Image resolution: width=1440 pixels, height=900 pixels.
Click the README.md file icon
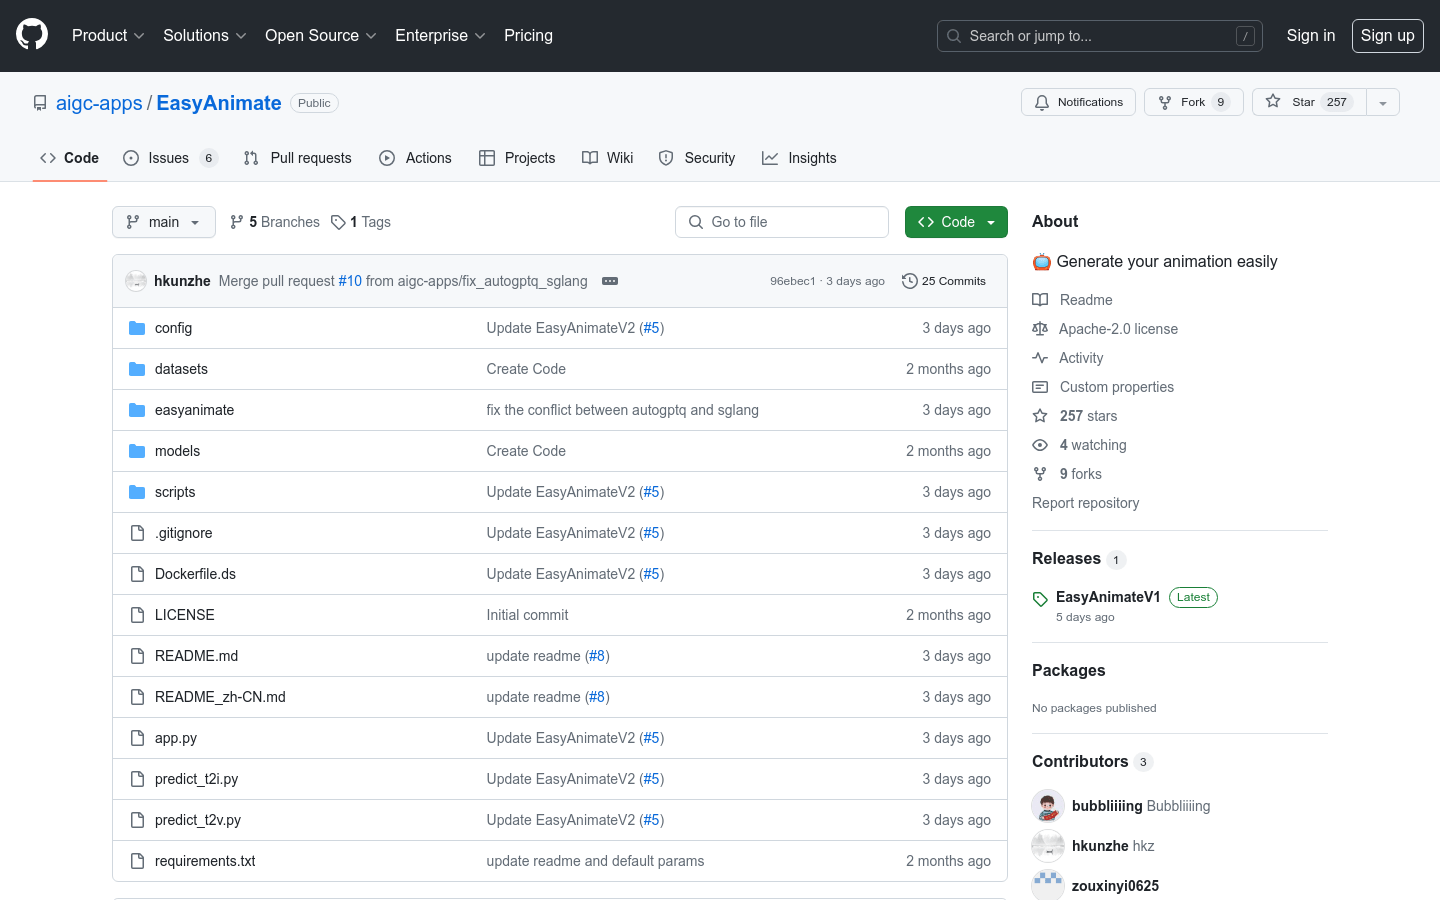[x=137, y=656]
